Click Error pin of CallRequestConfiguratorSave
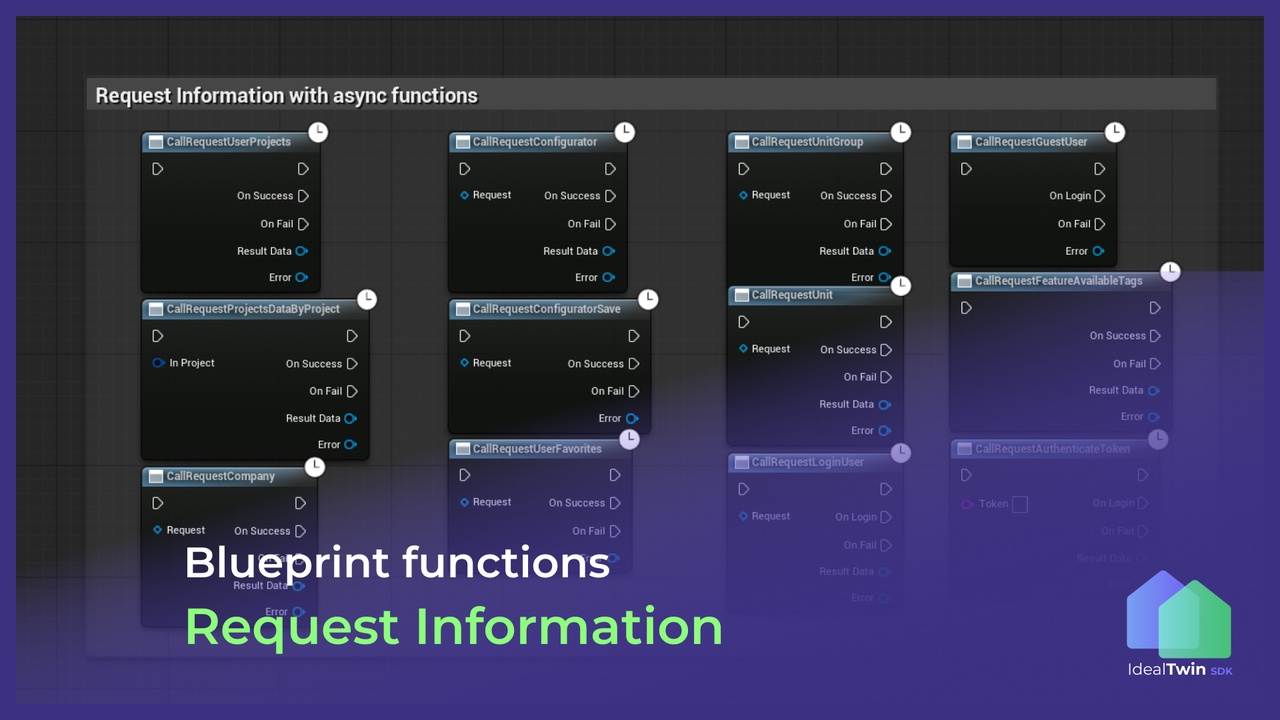The height and width of the screenshot is (720, 1280). tap(632, 419)
